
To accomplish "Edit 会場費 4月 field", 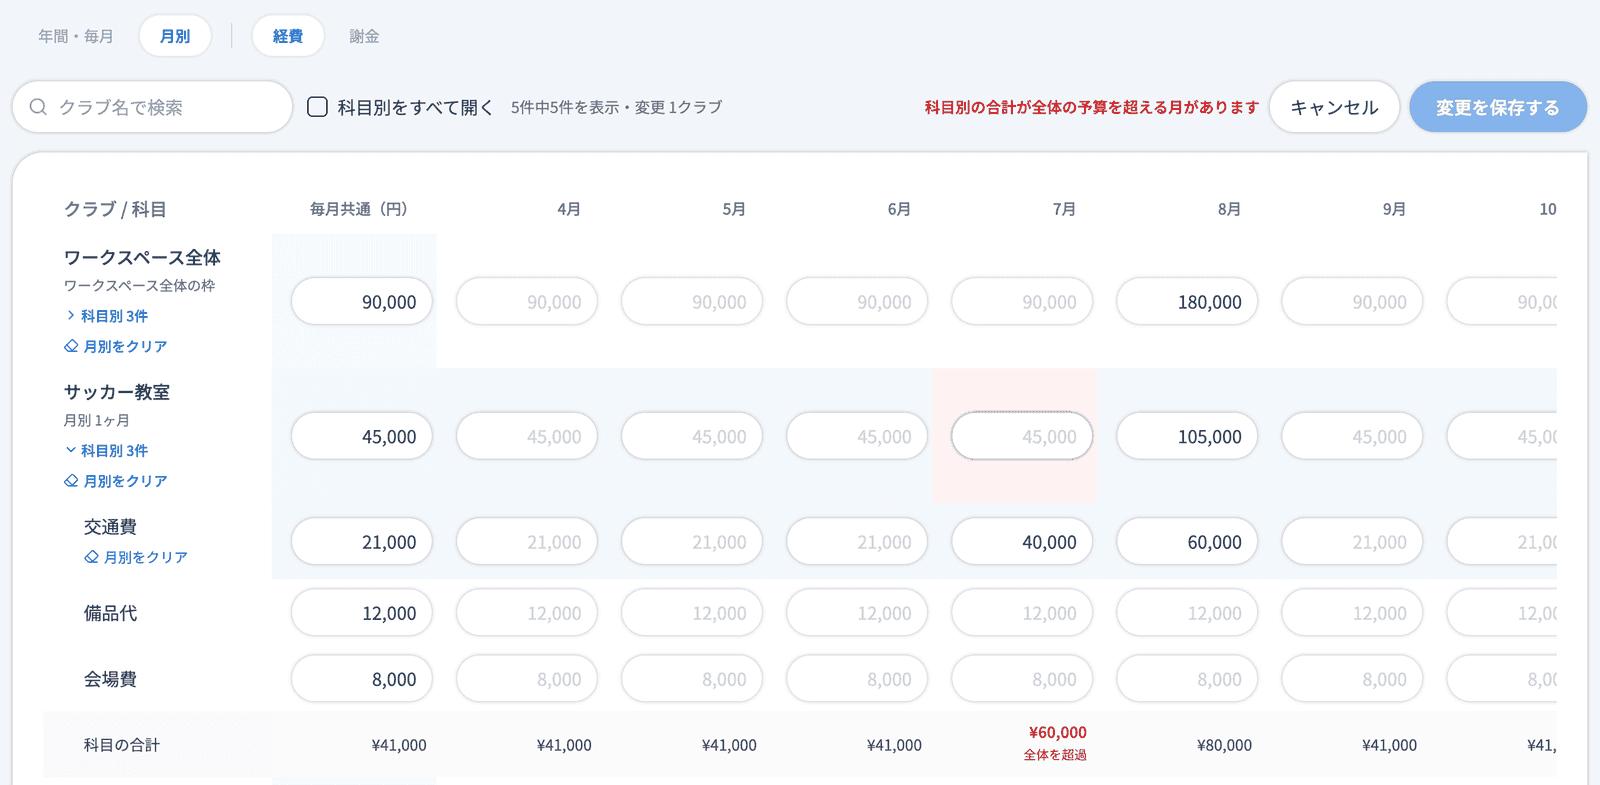I will pyautogui.click(x=527, y=679).
